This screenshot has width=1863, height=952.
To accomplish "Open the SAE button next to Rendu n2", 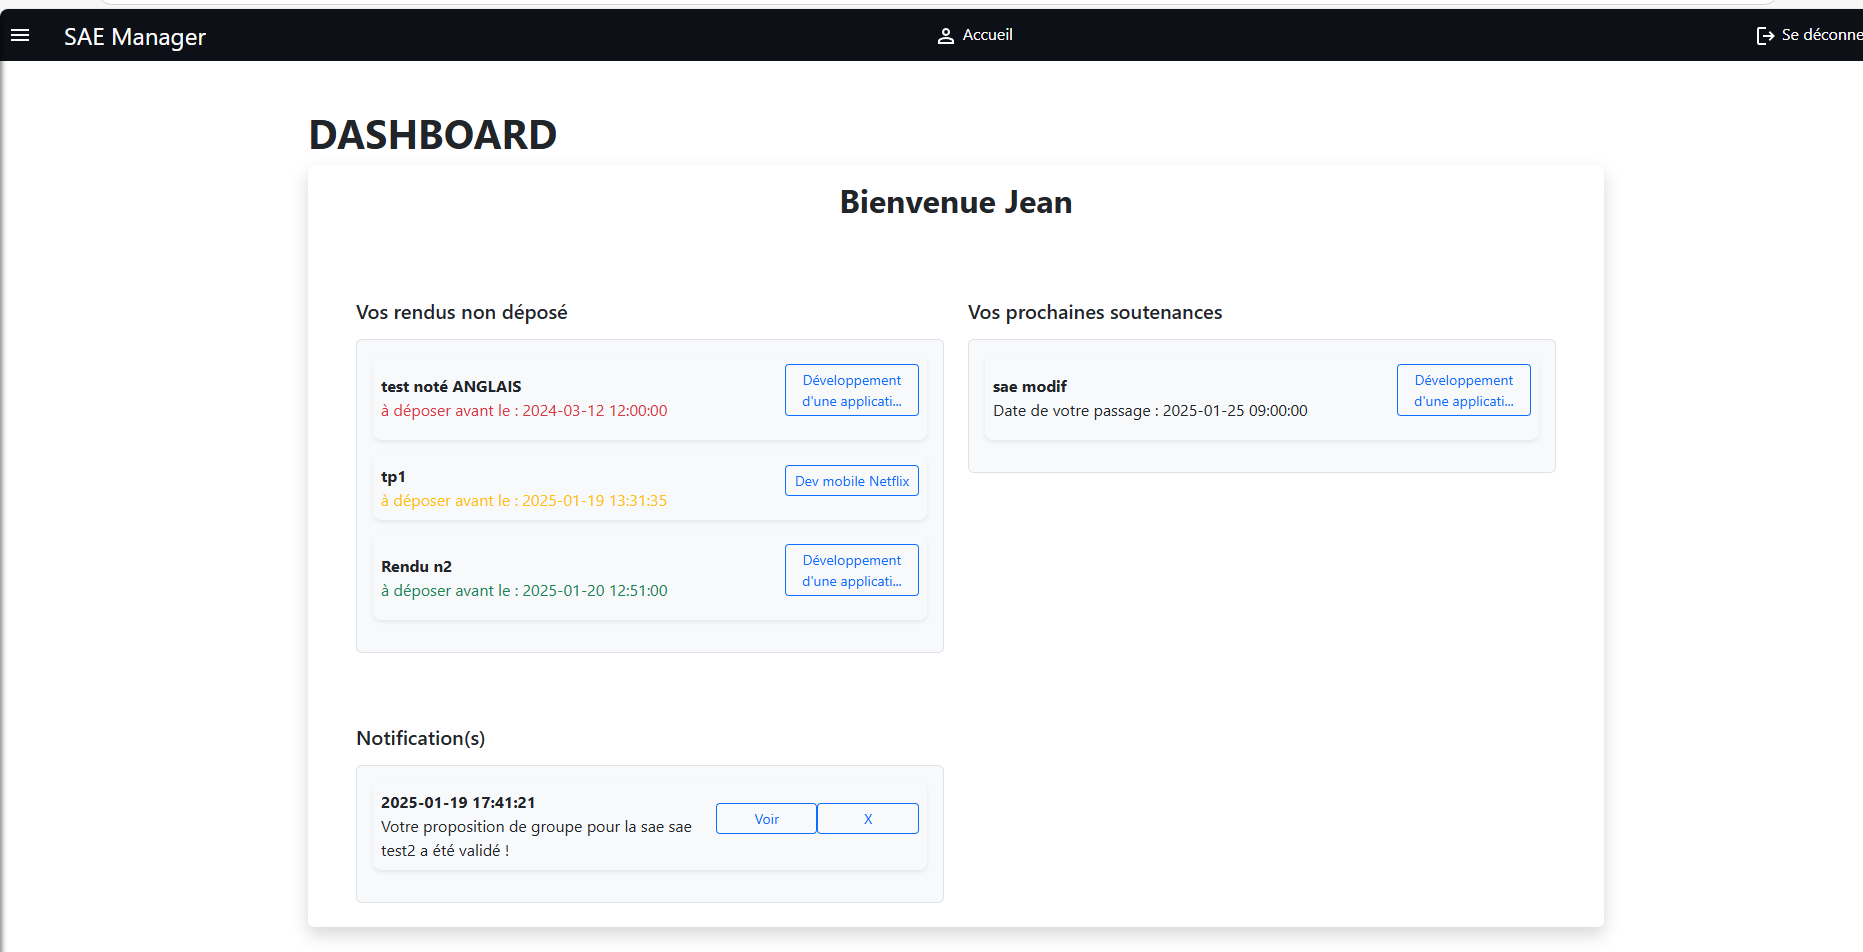I will tap(851, 570).
